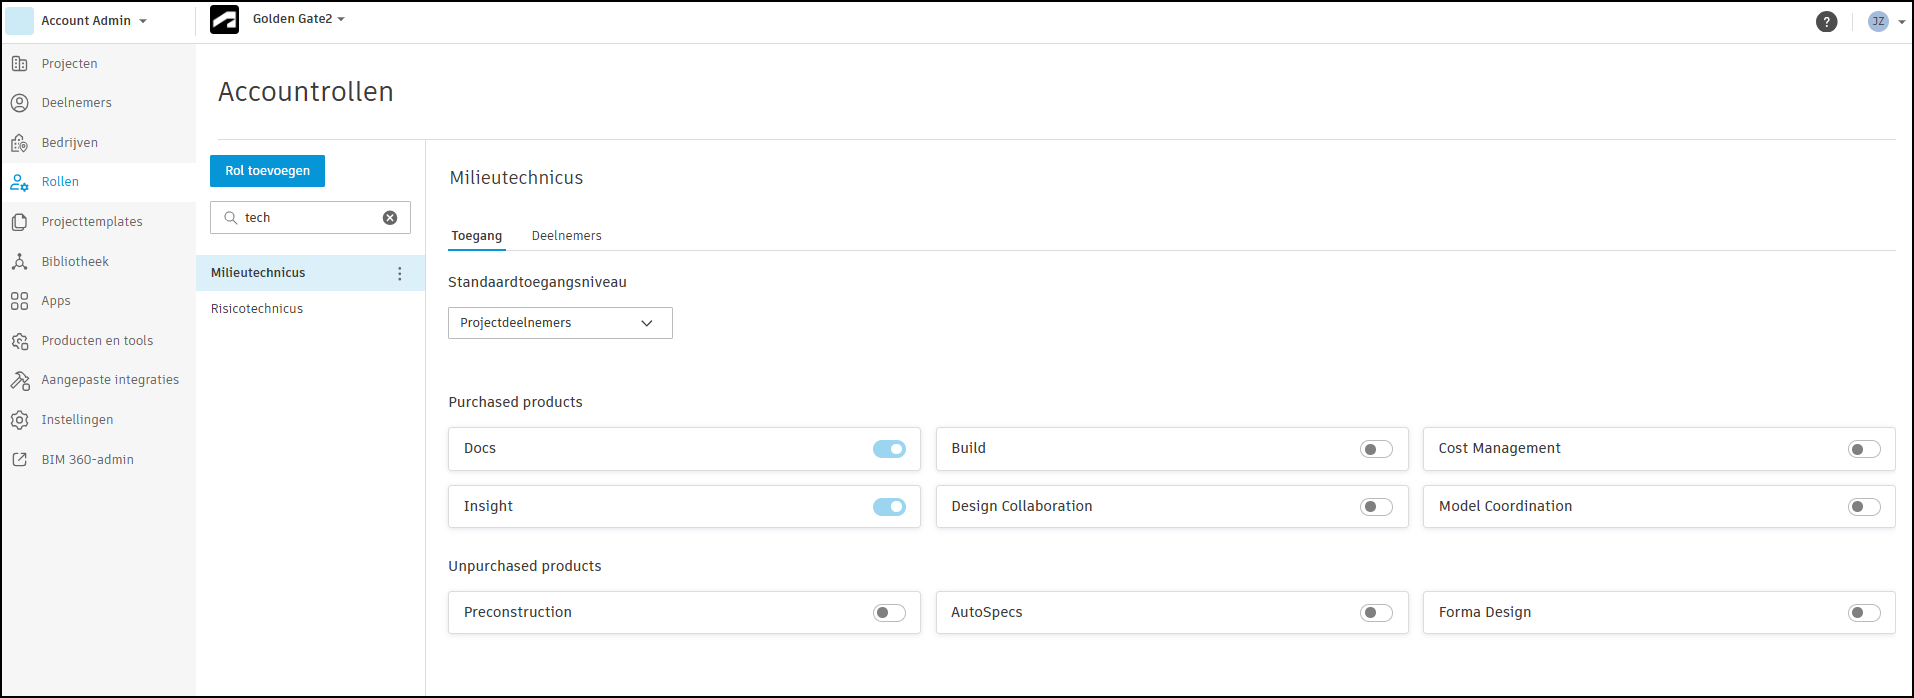Select the Toegang tab
Image resolution: width=1914 pixels, height=698 pixels.
[x=476, y=236]
